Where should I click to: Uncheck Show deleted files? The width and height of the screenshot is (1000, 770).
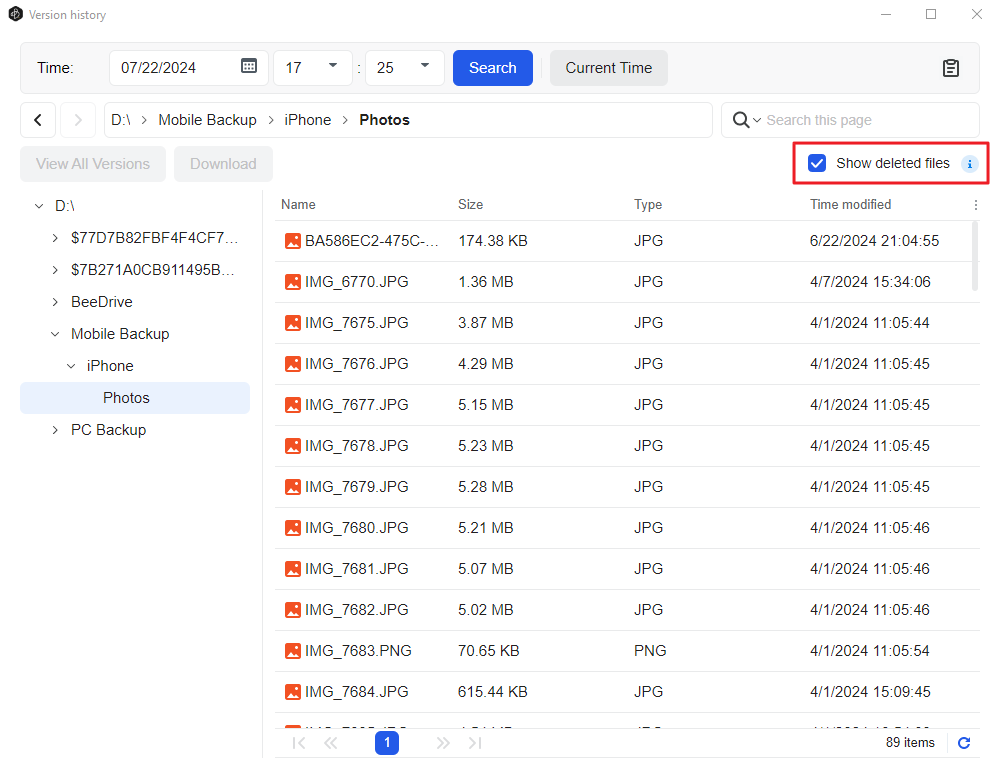(x=817, y=162)
